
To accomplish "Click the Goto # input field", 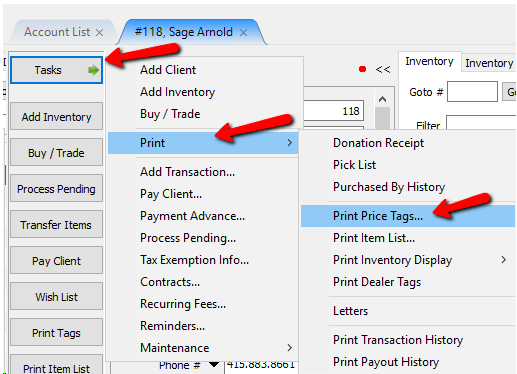I will point(472,92).
